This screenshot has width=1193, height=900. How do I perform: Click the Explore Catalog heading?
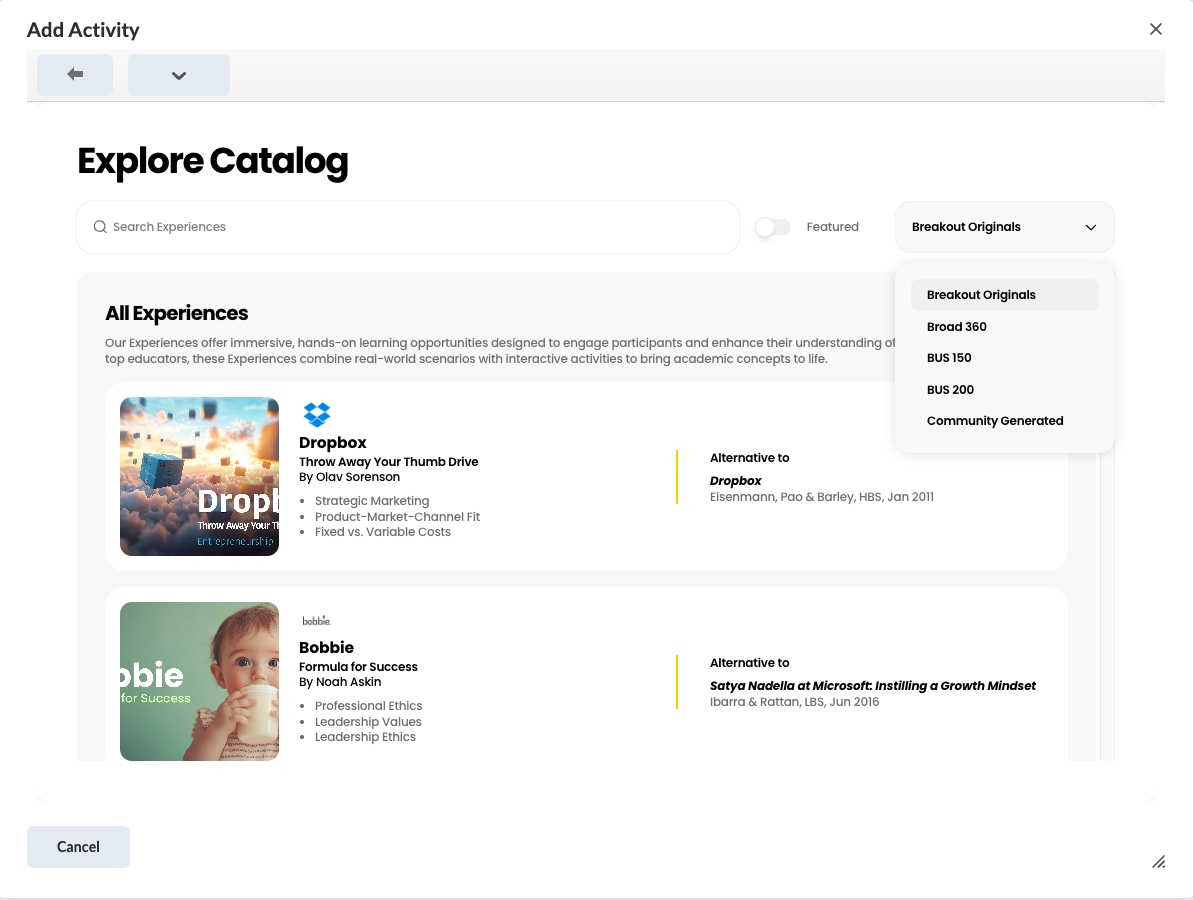(x=213, y=161)
